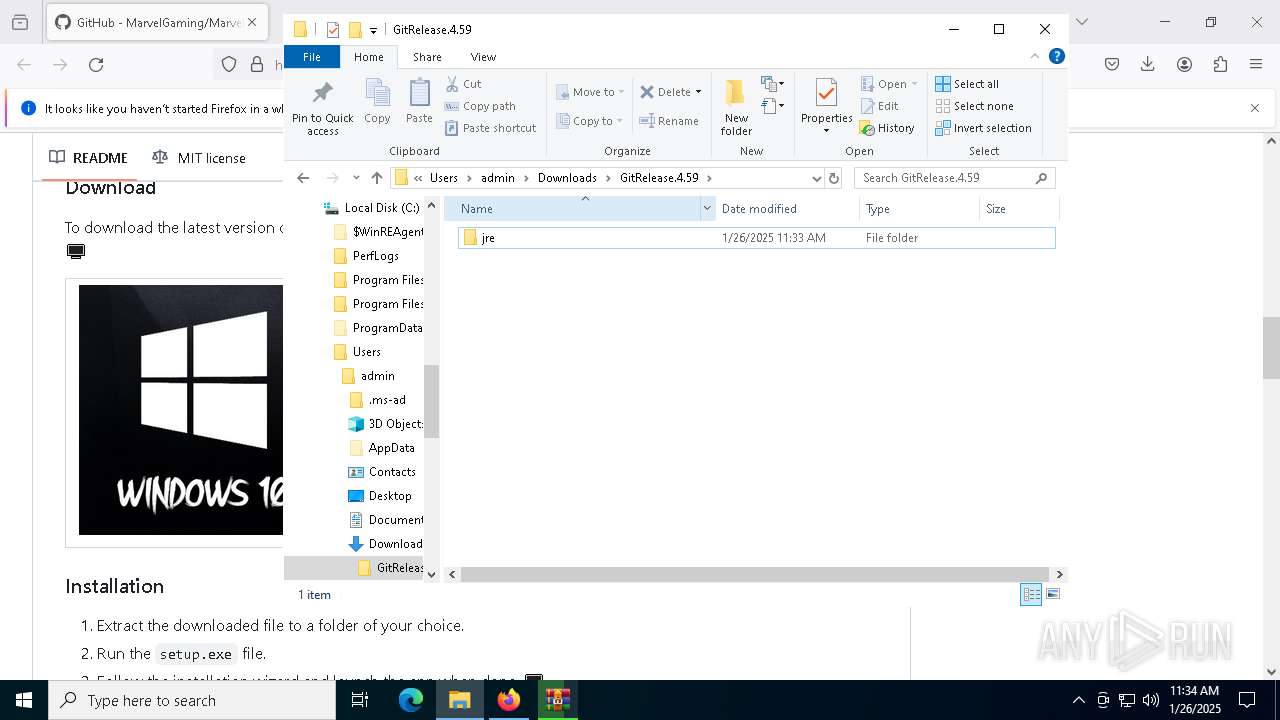This screenshot has width=1280, height=720.
Task: Open Recent locations dropdown arrow
Action: [x=356, y=178]
